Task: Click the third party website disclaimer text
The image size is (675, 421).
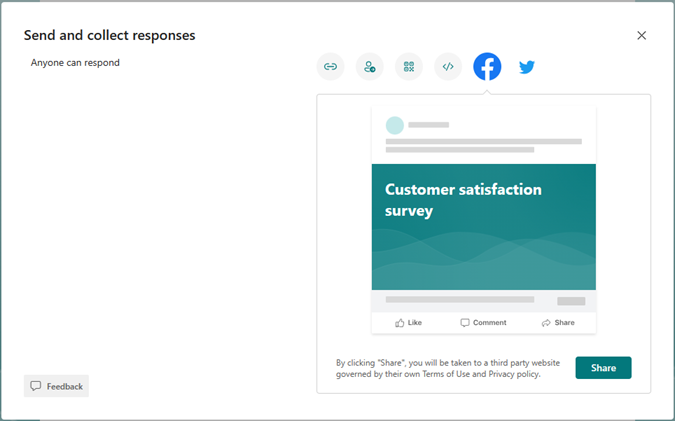Action: click(x=448, y=368)
